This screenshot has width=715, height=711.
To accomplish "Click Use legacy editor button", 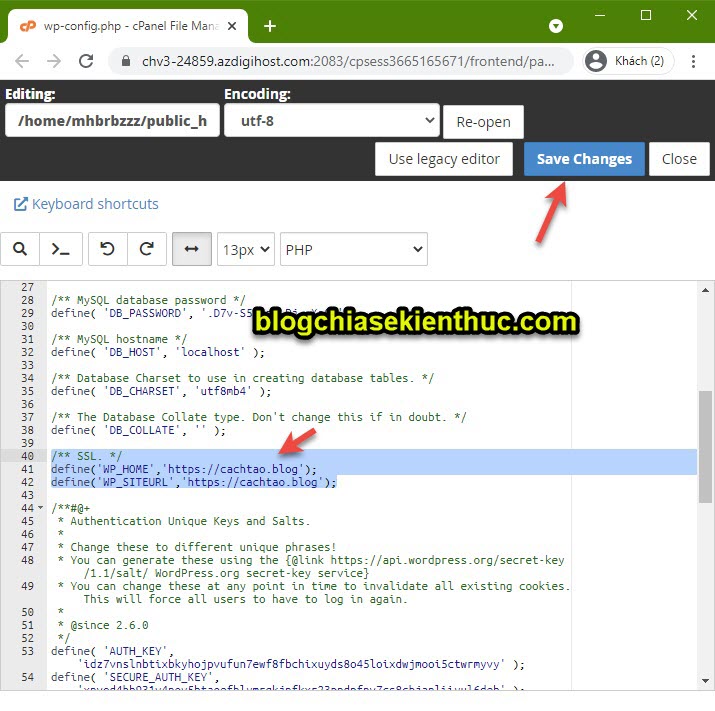I will [x=444, y=159].
